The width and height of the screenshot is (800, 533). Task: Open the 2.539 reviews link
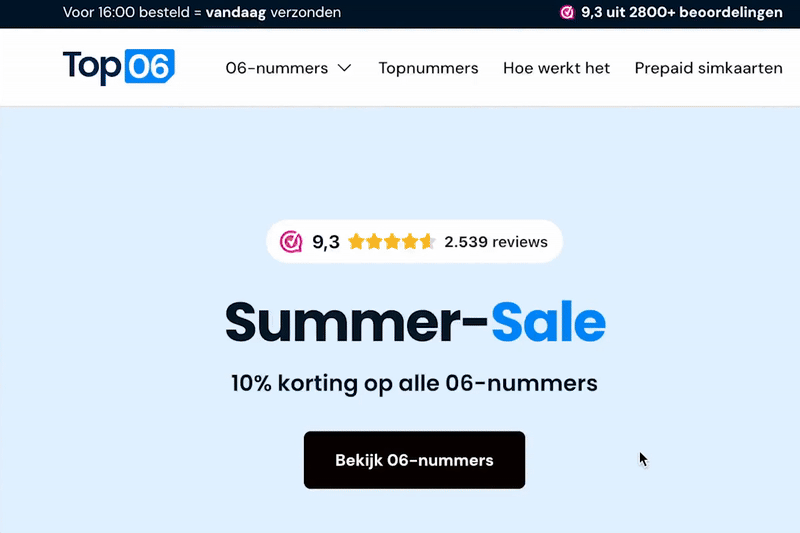496,242
